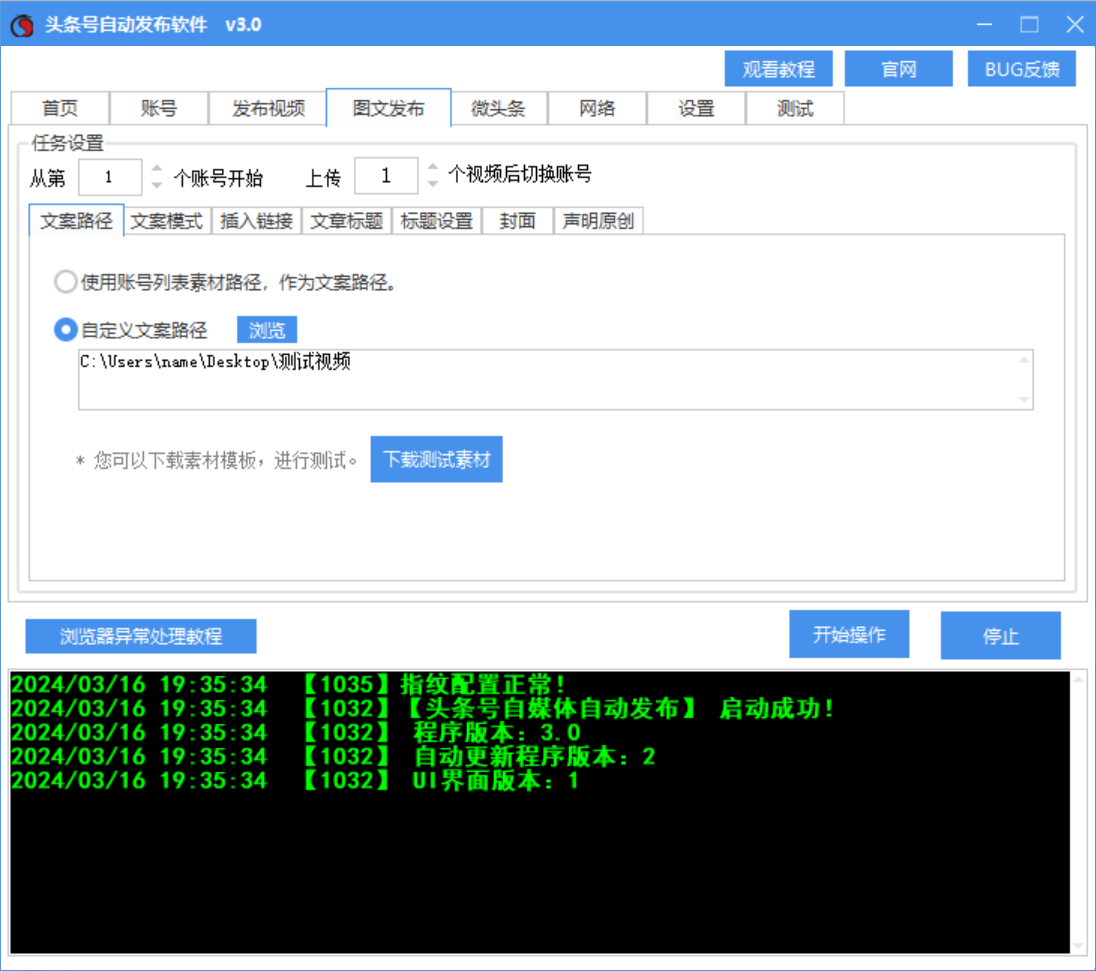Open 浏览器异常处理教程 tutorial button
The height and width of the screenshot is (971, 1096).
(x=140, y=636)
